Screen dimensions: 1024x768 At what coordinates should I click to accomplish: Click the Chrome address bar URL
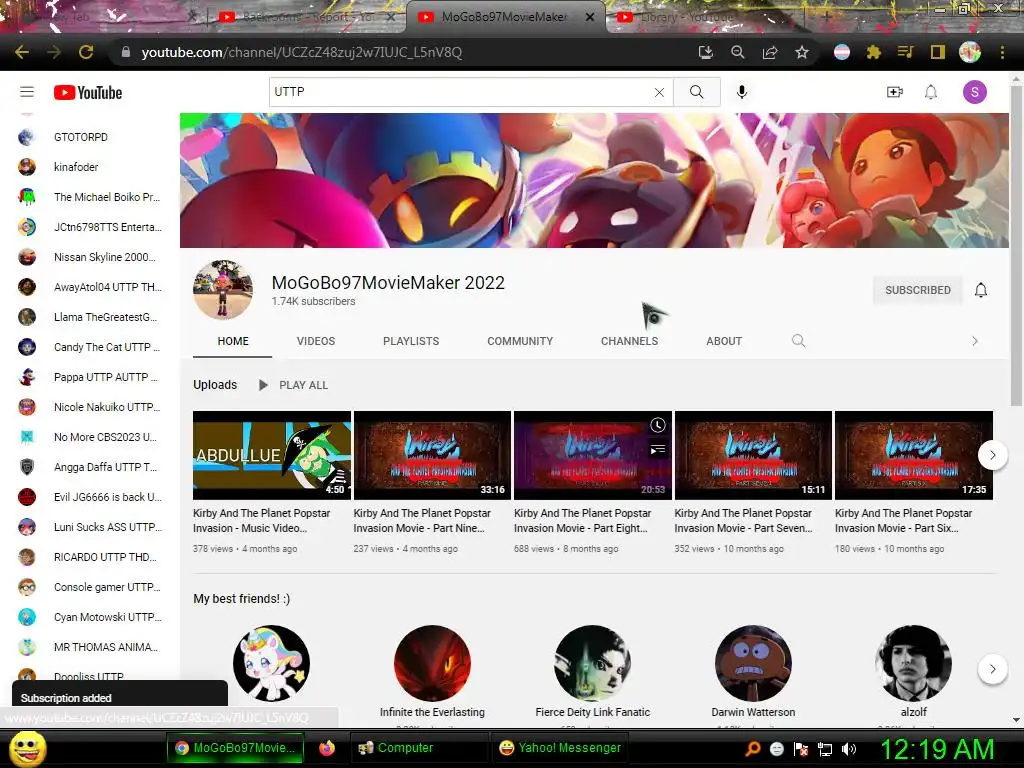302,52
